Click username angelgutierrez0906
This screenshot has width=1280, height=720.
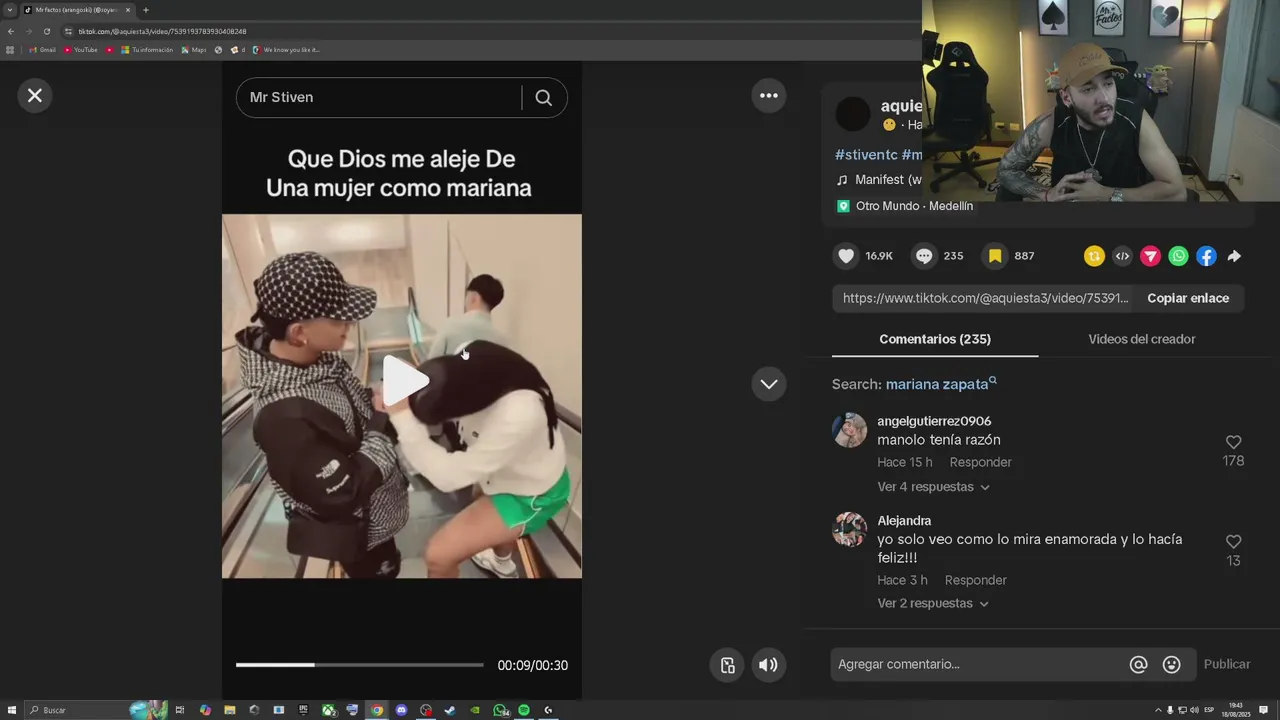click(934, 421)
